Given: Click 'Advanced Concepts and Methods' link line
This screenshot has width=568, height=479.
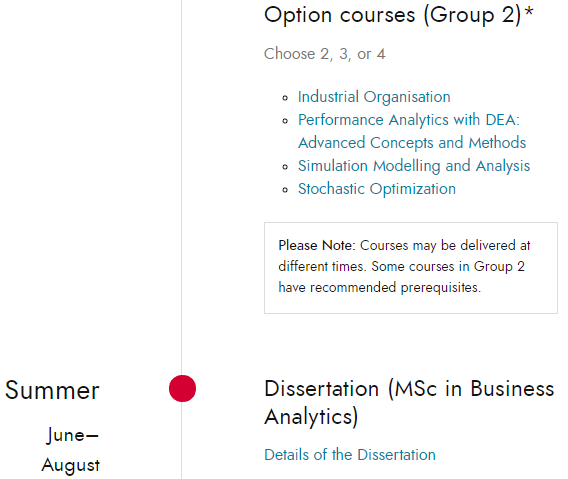Looking at the screenshot, I should [x=412, y=143].
